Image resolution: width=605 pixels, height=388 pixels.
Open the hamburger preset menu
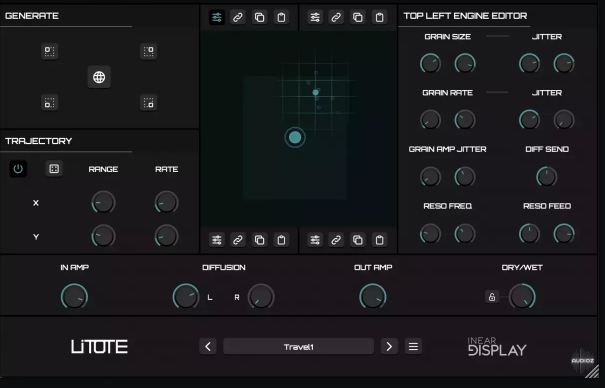(413, 347)
